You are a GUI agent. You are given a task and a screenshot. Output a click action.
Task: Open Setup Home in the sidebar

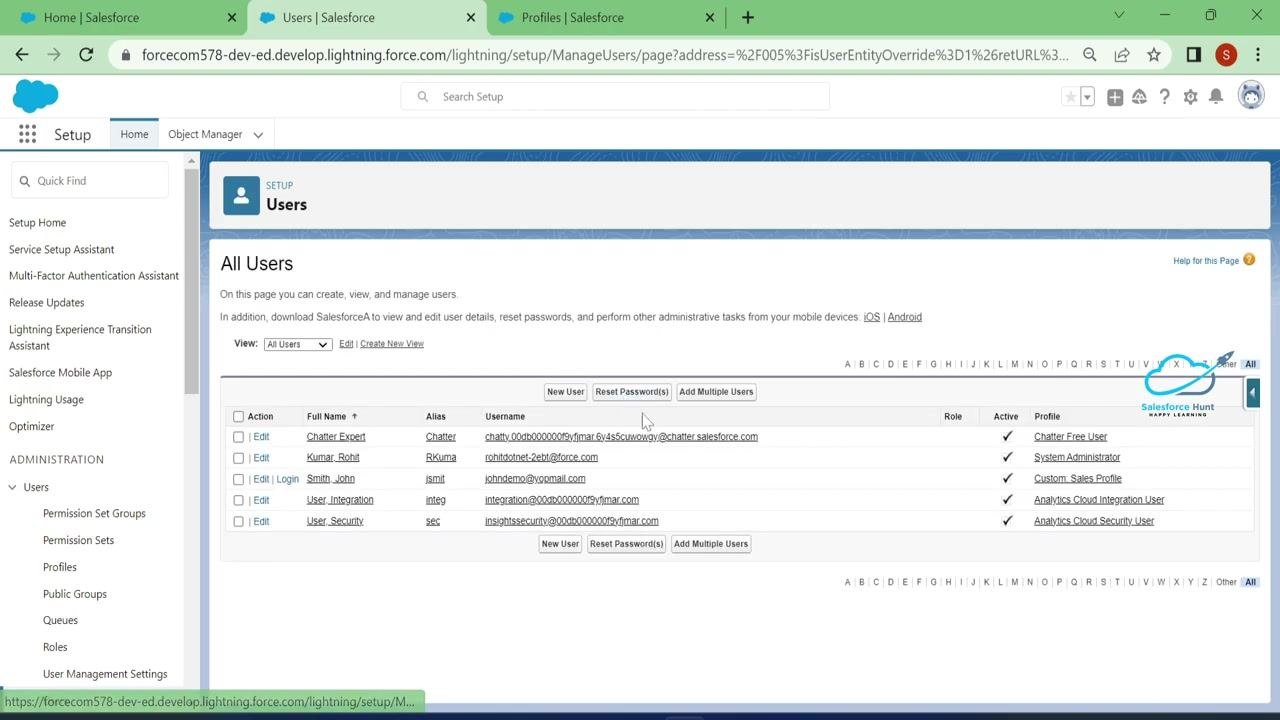coord(38,223)
